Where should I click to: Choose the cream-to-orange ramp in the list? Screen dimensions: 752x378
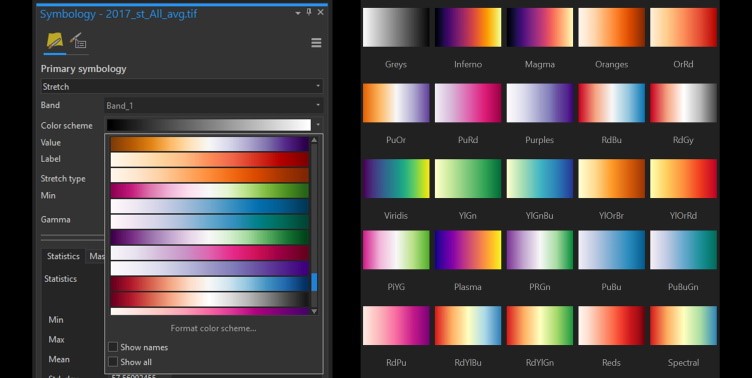(210, 175)
